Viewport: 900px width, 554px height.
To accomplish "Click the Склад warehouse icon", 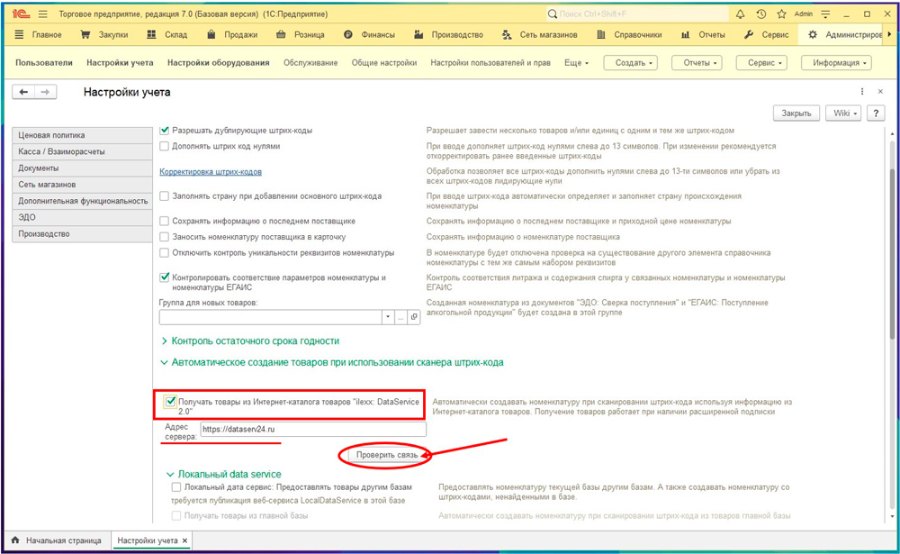I will point(152,34).
